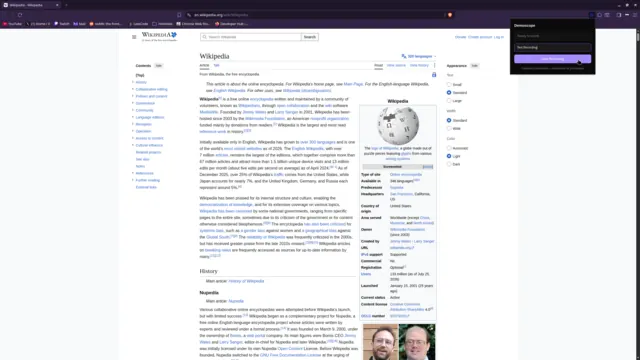Open the View source tab
The image size is (640, 360).
(x=396, y=65)
